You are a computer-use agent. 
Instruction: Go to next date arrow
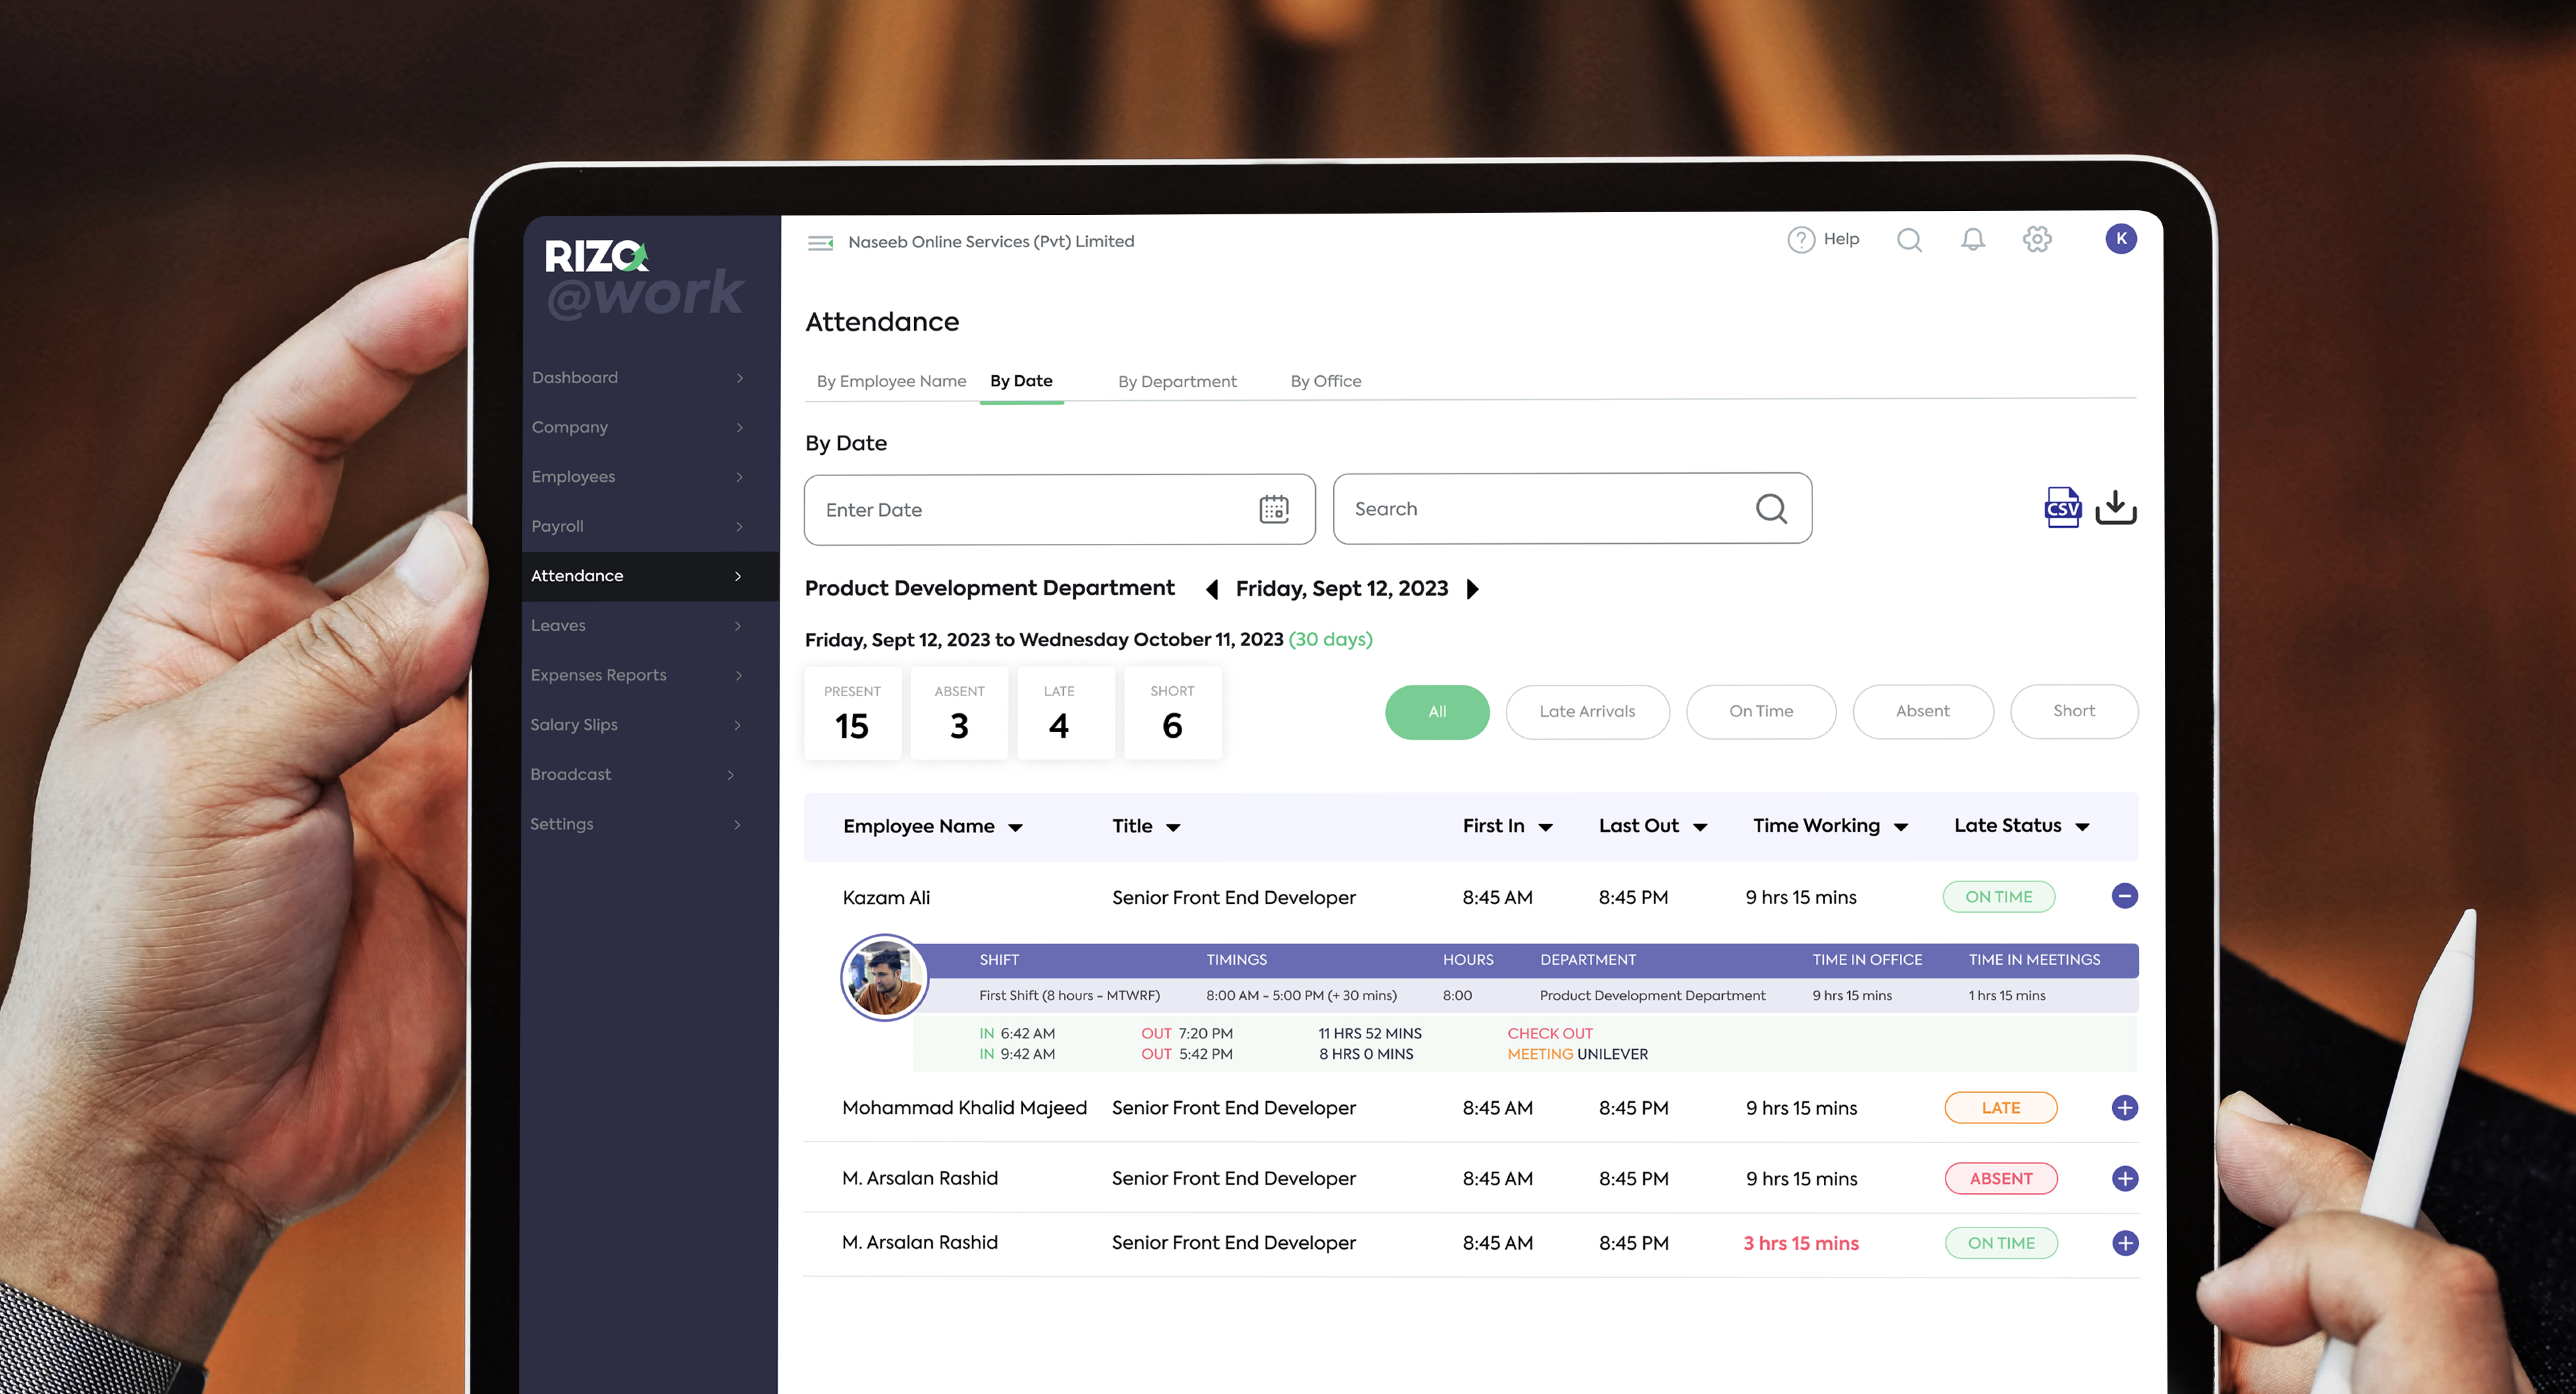pos(1472,589)
